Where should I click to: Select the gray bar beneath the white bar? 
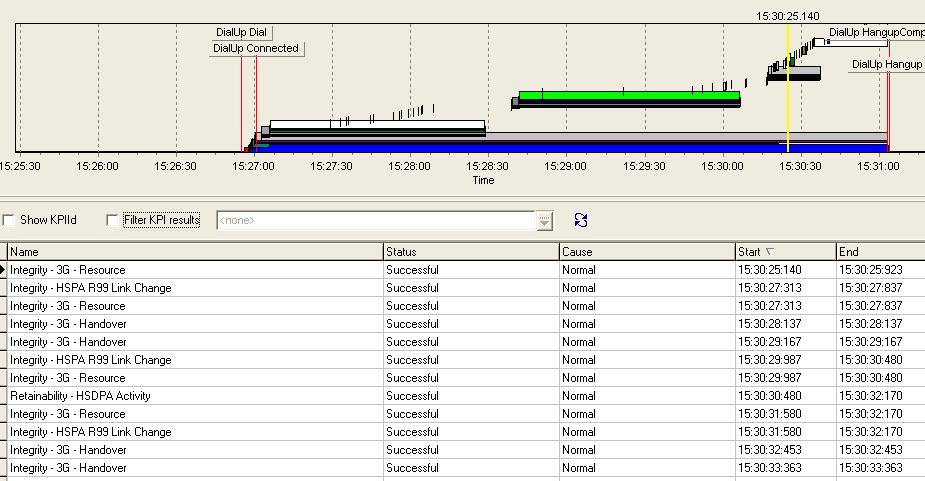point(572,137)
